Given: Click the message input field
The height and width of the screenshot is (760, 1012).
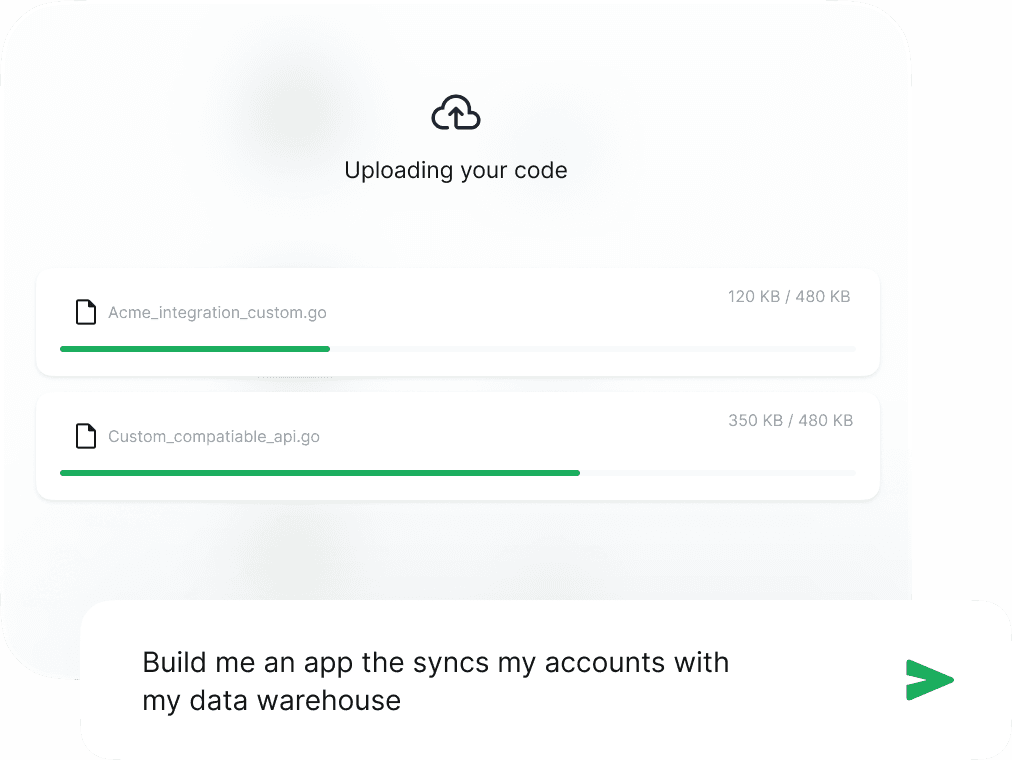Looking at the screenshot, I should 450,680.
